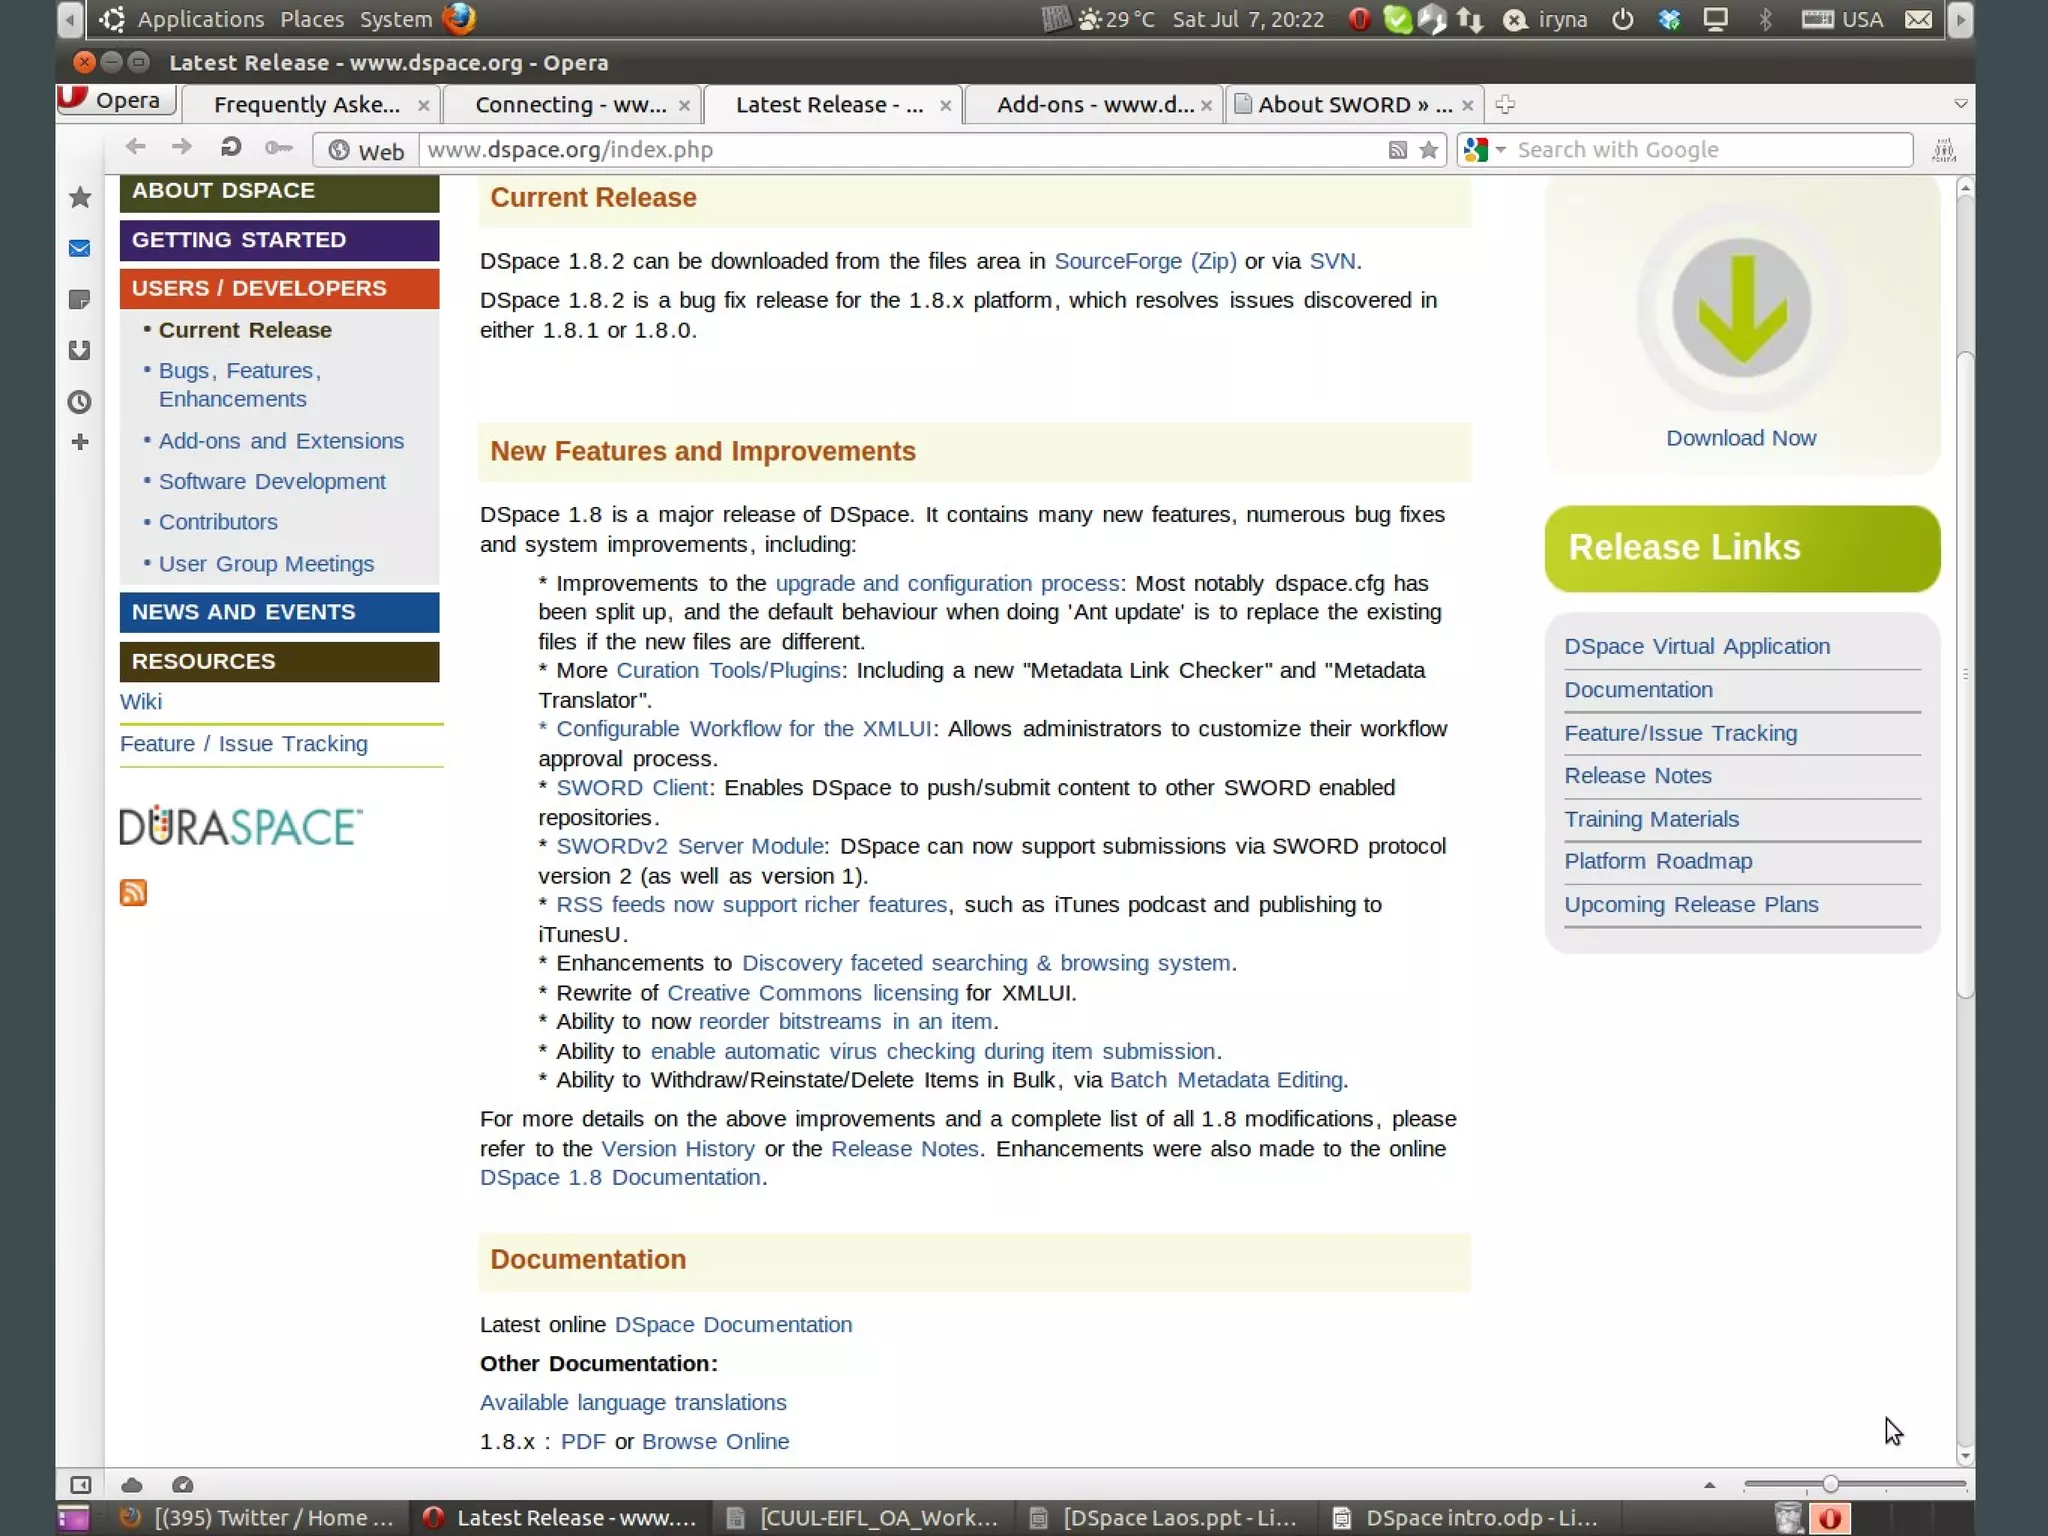
Task: Open the Bookmarks star panel in sidebar
Action: pyautogui.click(x=80, y=197)
